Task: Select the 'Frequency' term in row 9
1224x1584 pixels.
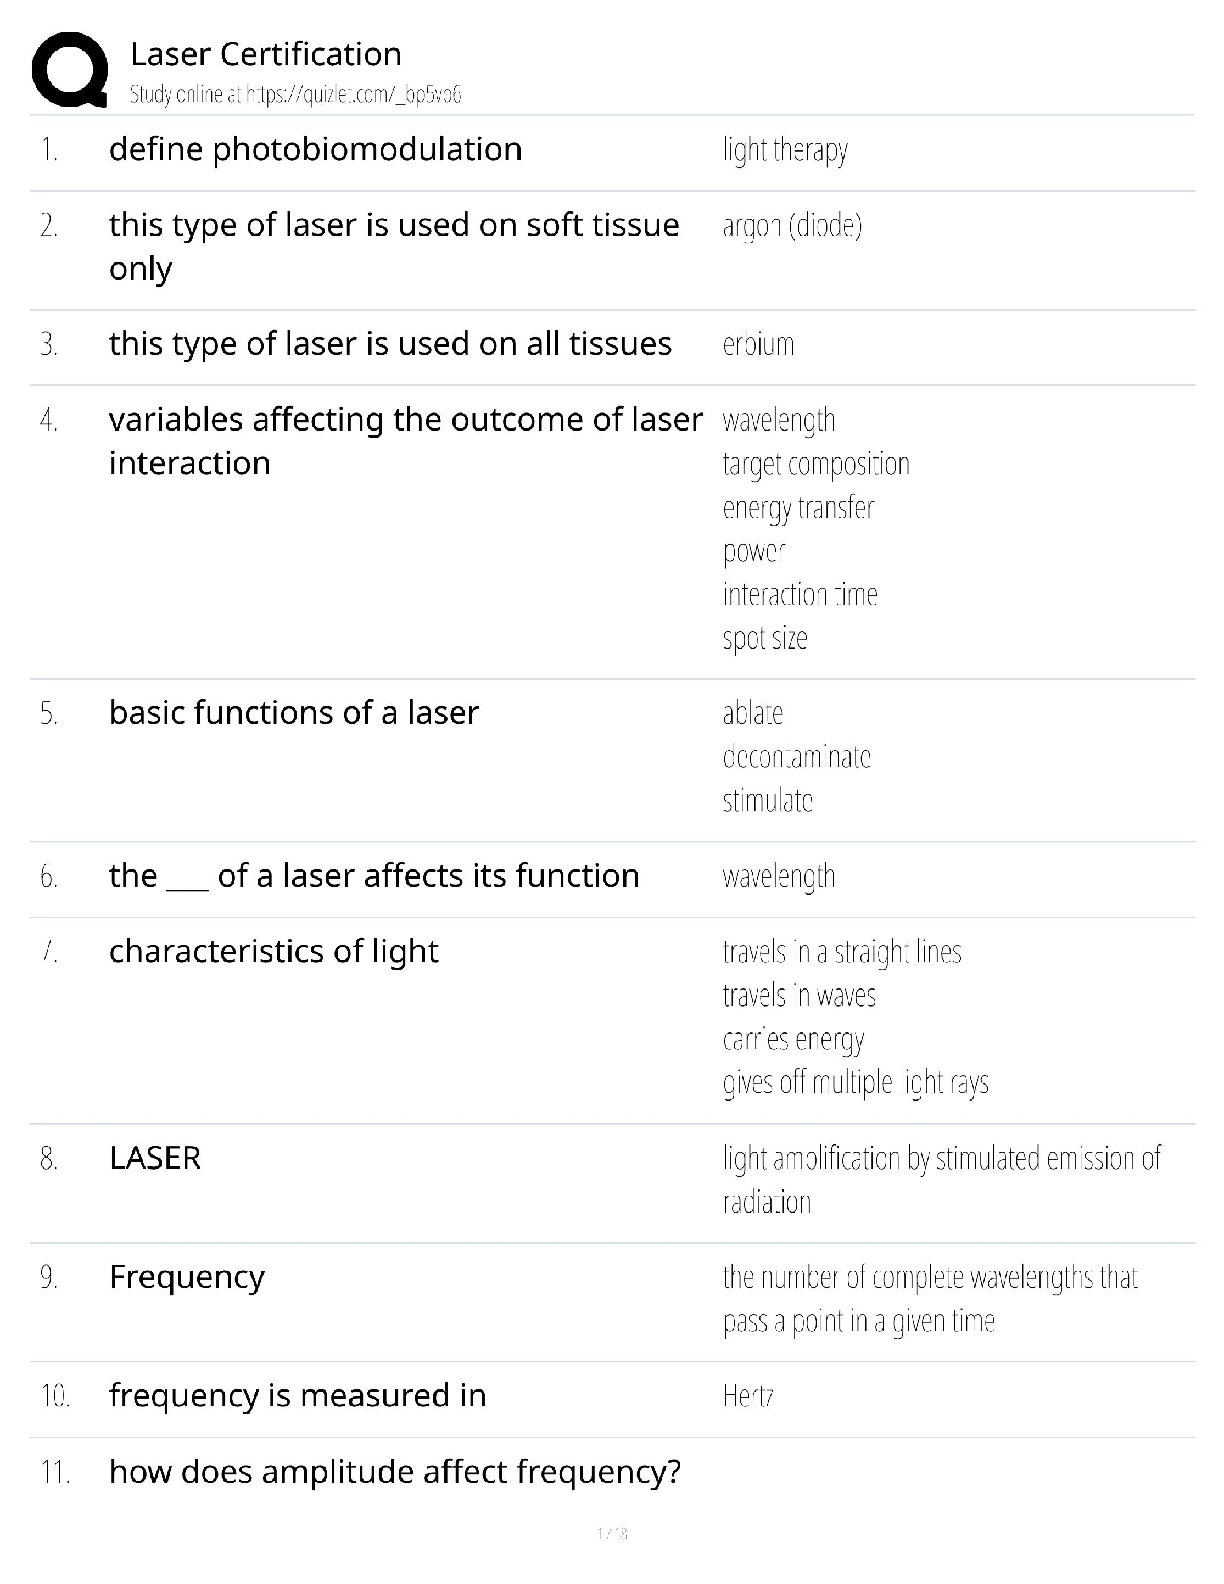Action: [x=187, y=1277]
